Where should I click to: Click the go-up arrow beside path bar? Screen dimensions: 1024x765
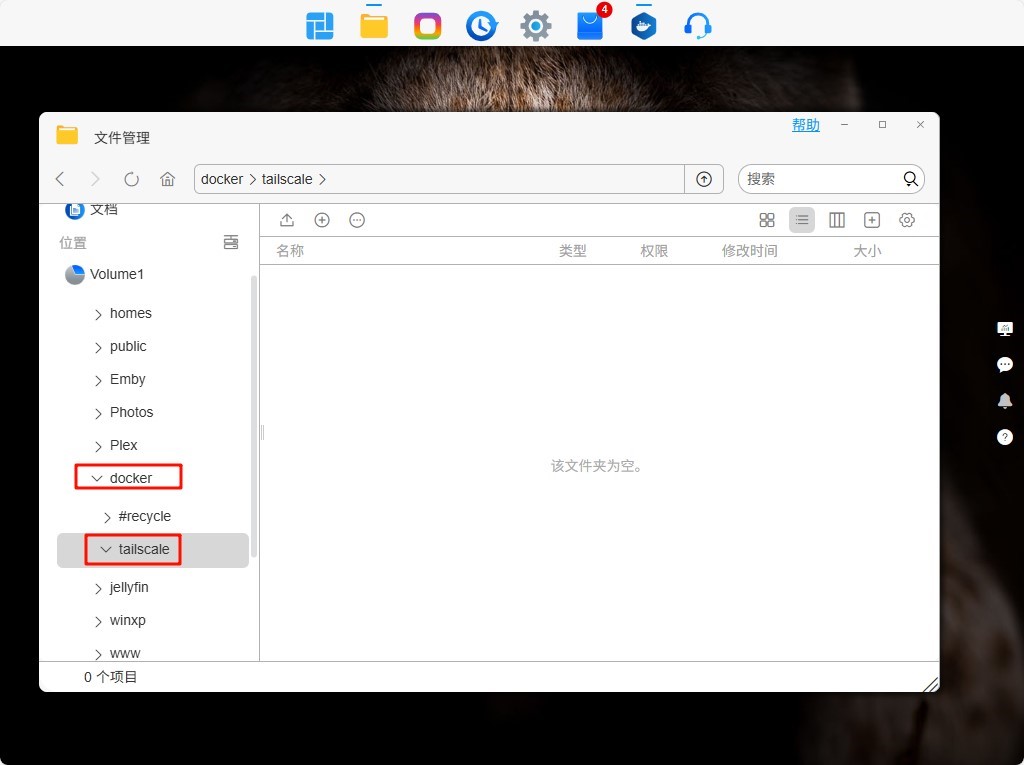pyautogui.click(x=704, y=179)
